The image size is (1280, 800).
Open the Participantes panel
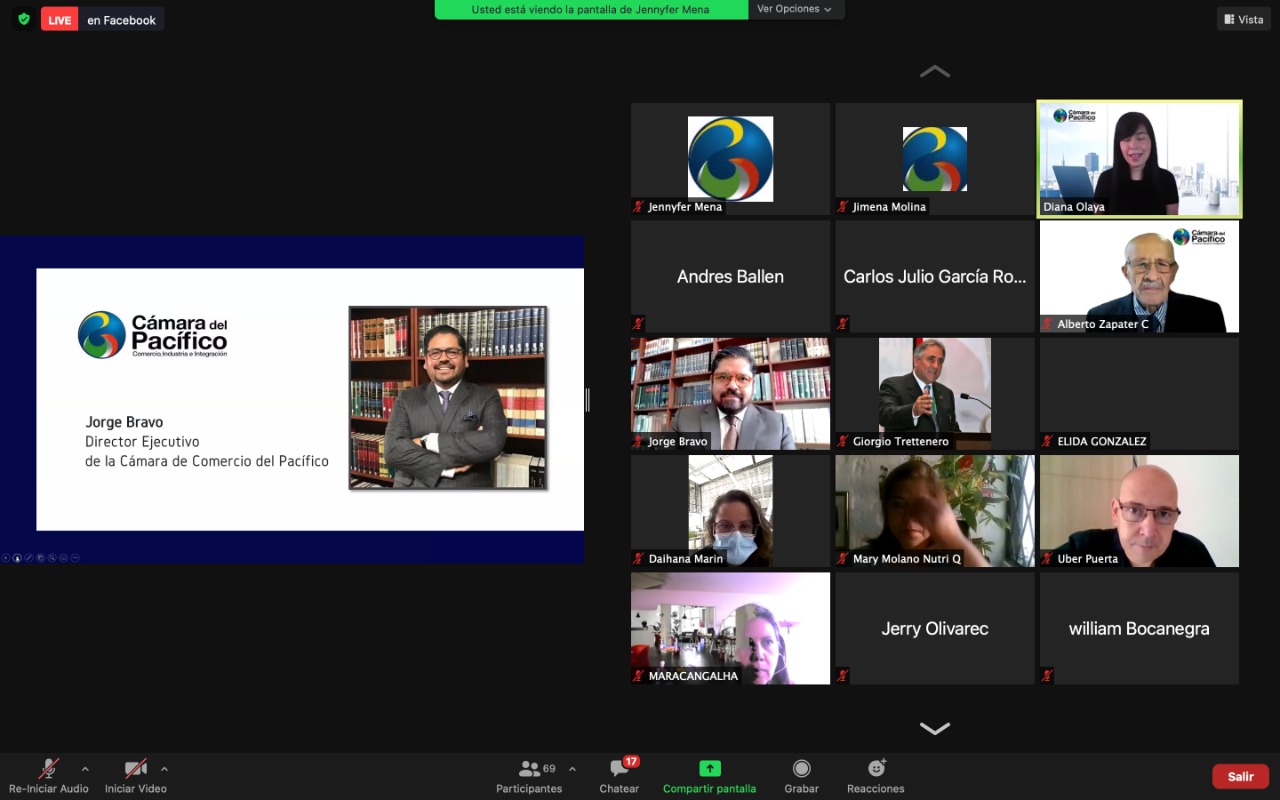tap(529, 776)
